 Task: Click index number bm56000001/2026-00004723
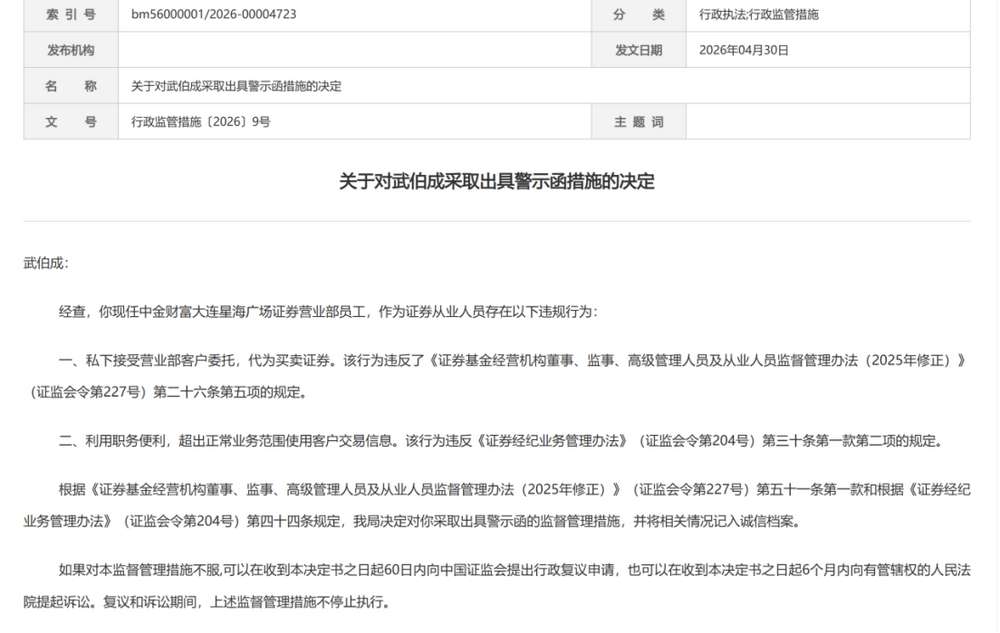pyautogui.click(x=214, y=14)
